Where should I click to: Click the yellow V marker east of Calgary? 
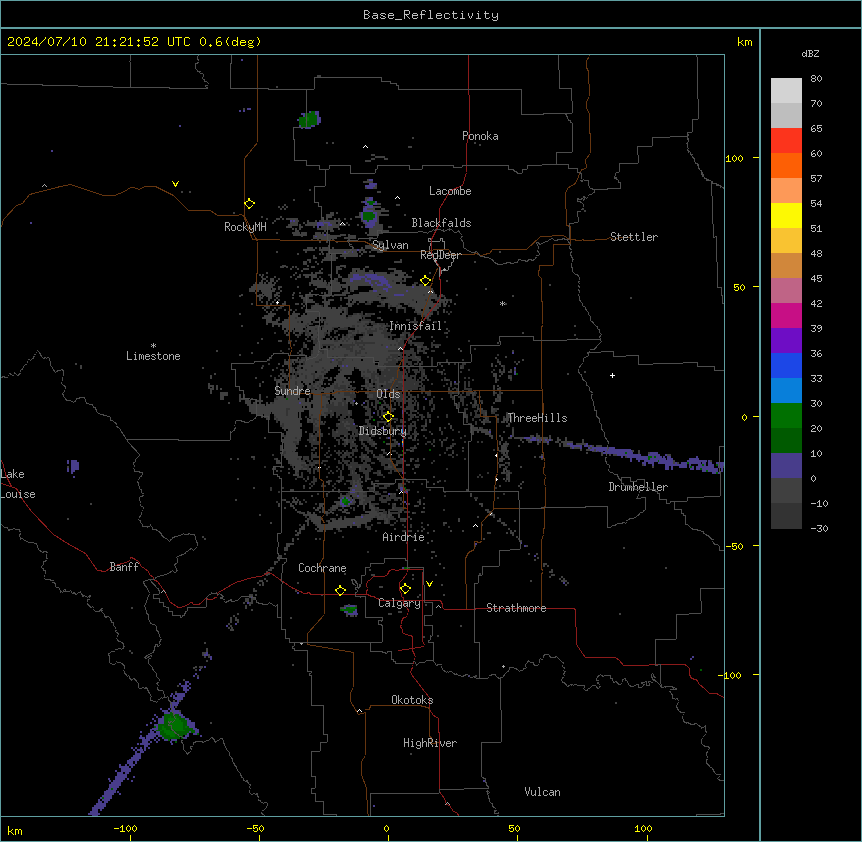pos(429,584)
